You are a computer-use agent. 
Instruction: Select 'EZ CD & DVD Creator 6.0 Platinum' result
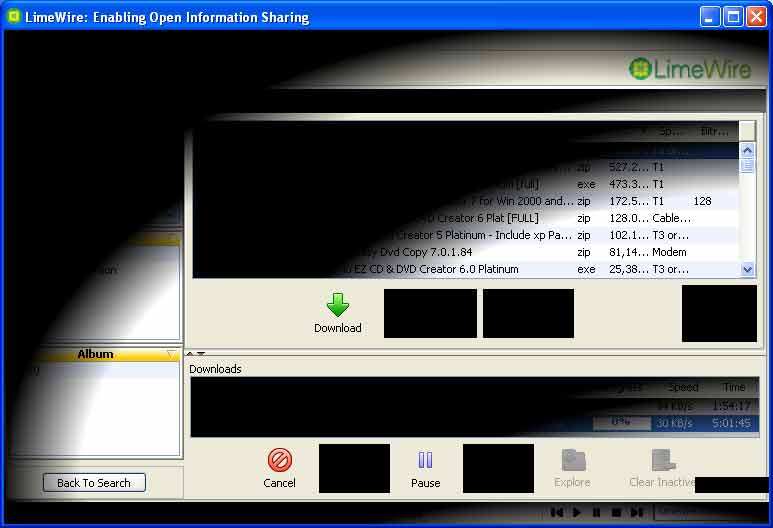click(466, 269)
